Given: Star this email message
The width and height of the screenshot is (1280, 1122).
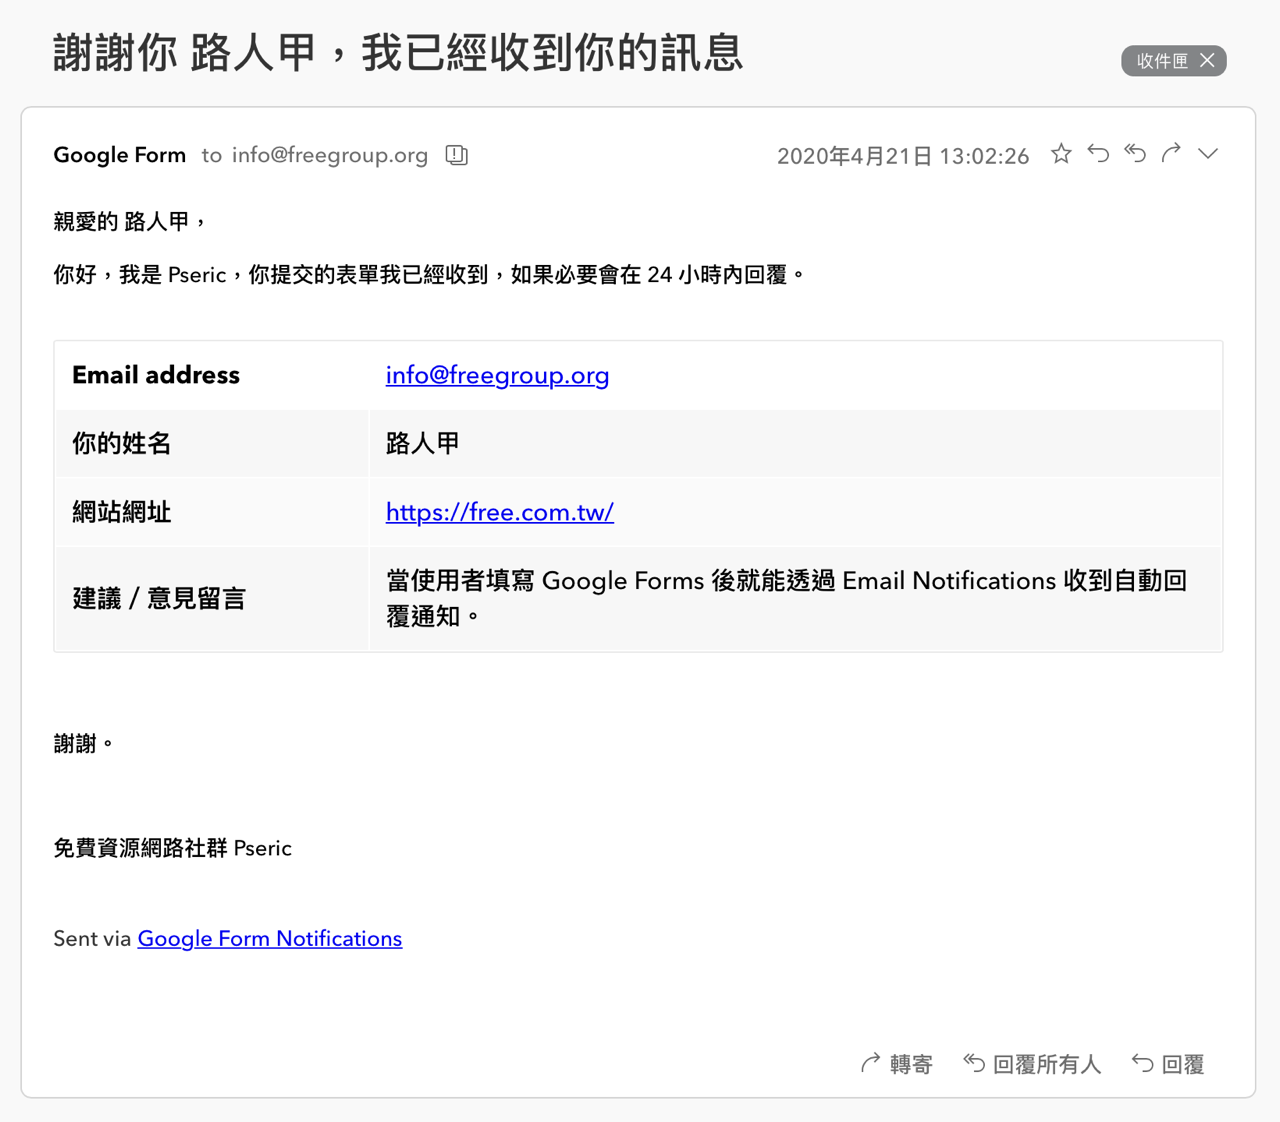Looking at the screenshot, I should point(1061,154).
